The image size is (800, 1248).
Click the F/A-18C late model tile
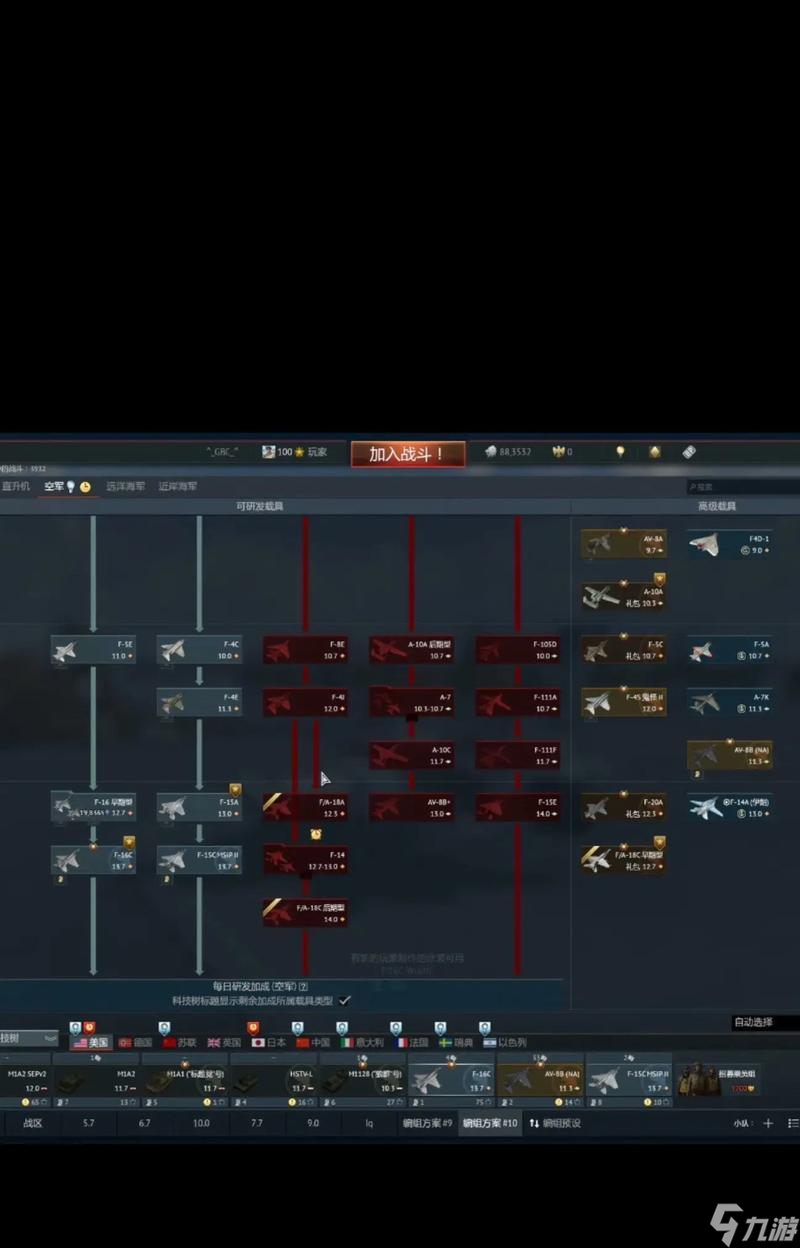305,912
